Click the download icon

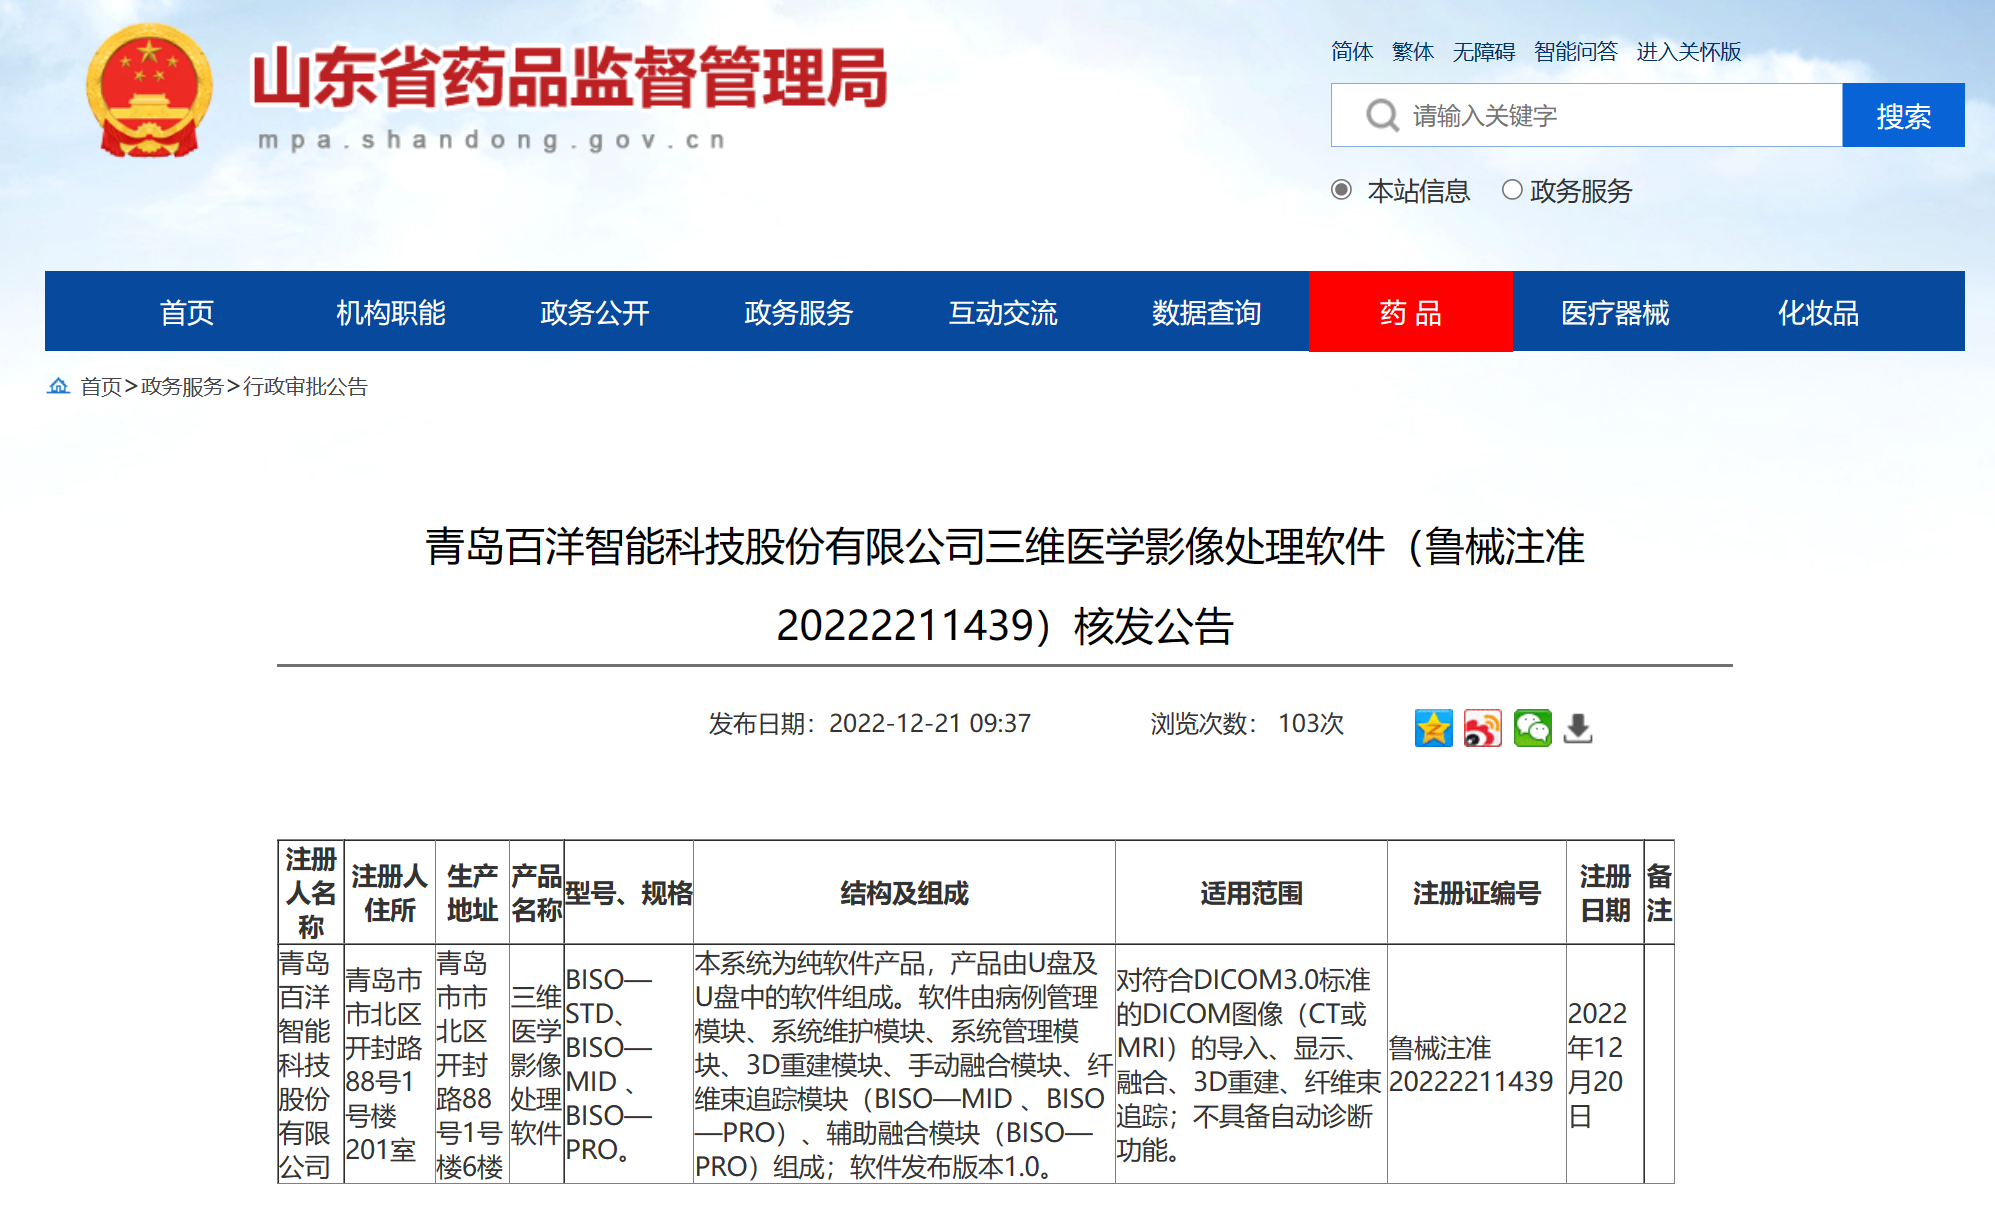1578,728
